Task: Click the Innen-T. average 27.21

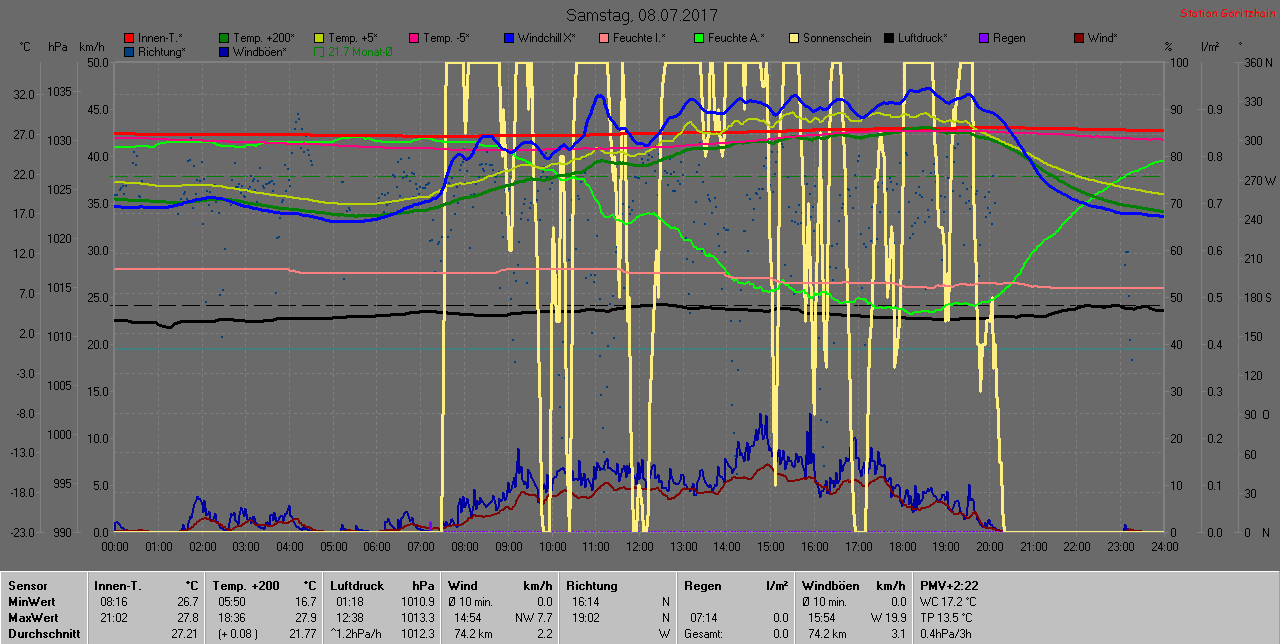Action: point(184,634)
